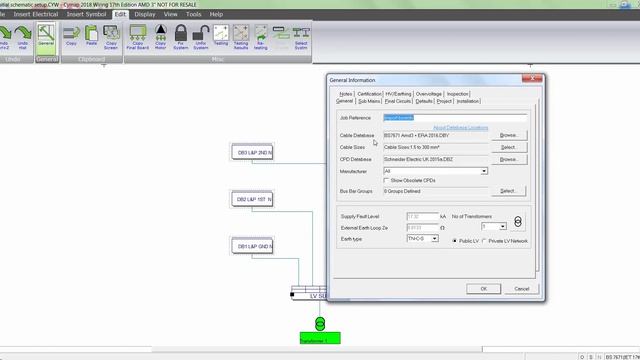Select the General tab in the dialog
Viewport: 640px width, 360px height.
pyautogui.click(x=344, y=101)
